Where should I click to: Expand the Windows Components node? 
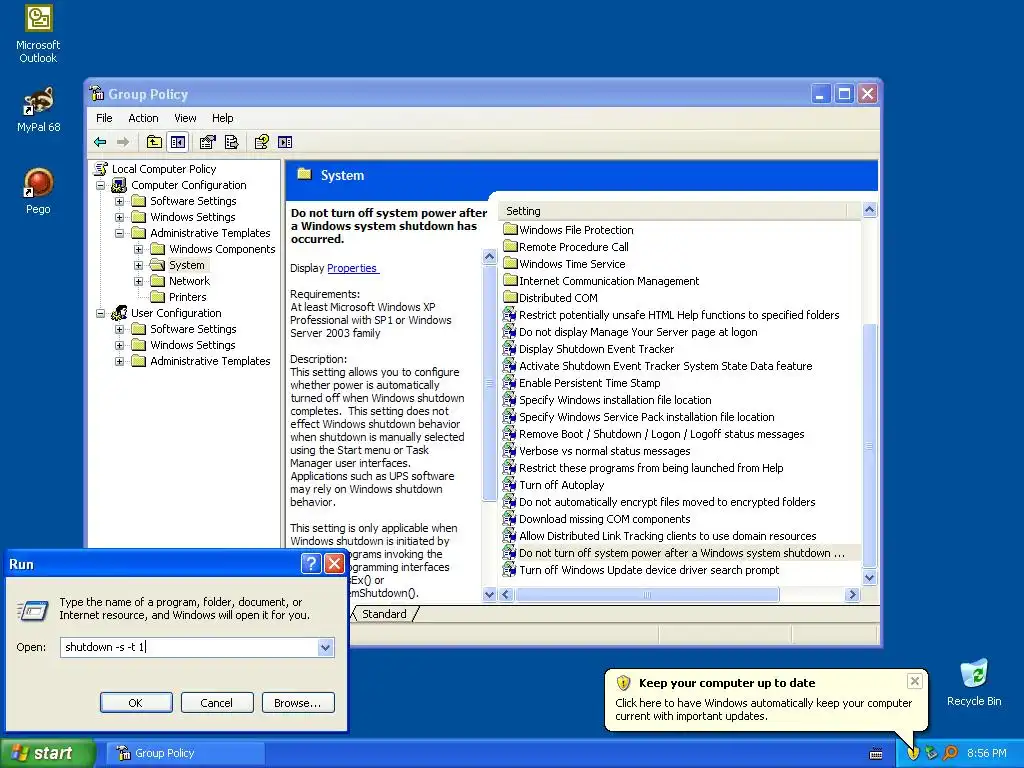point(138,249)
